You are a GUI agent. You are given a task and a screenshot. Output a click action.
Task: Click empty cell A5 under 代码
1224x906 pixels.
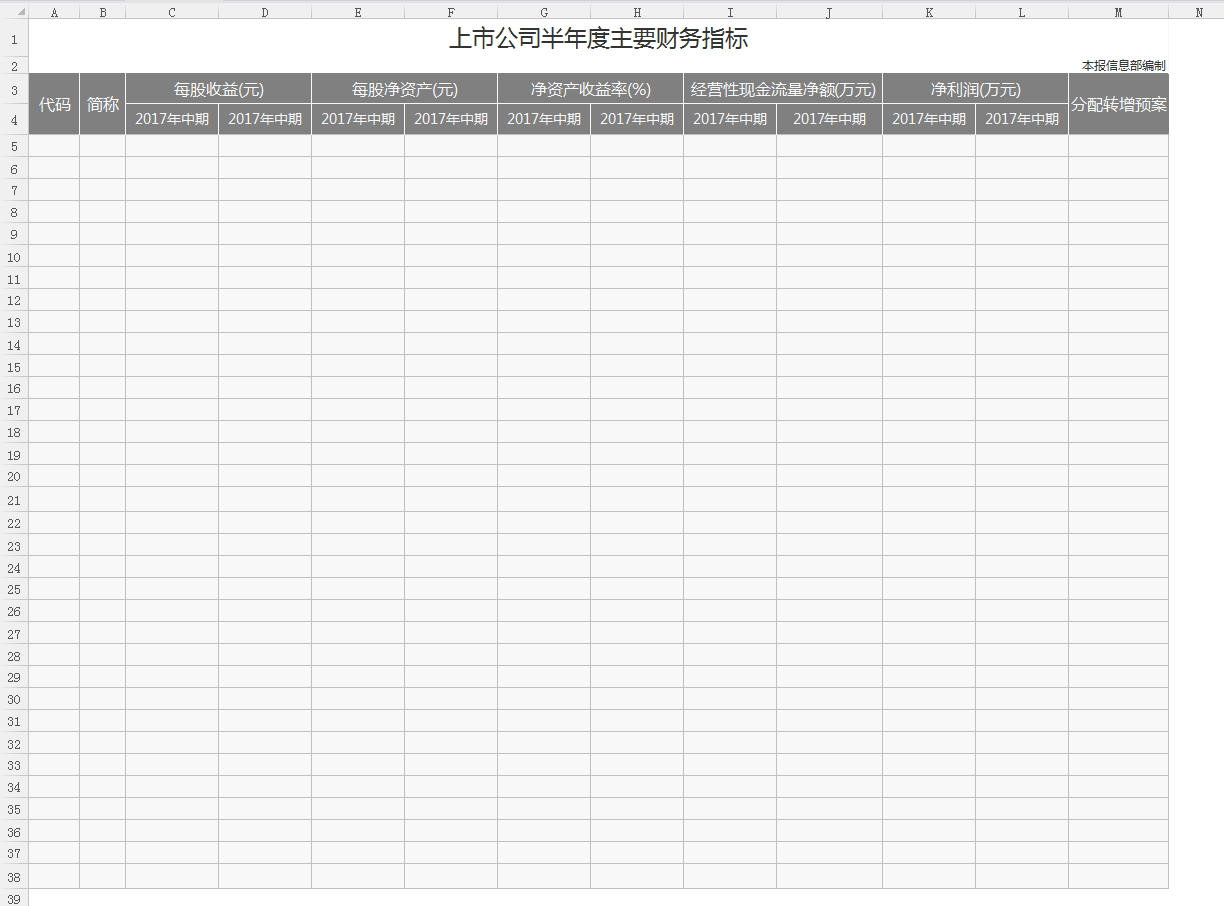point(54,146)
